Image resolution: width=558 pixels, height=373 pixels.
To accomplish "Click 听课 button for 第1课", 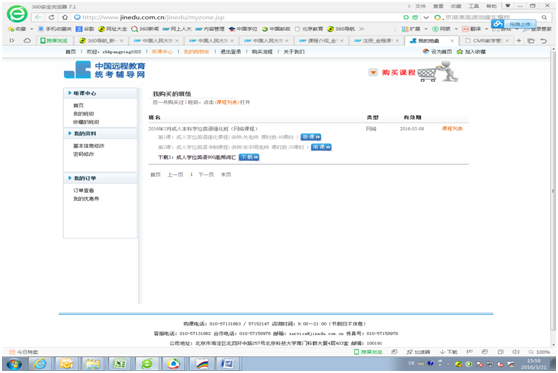I will coord(311,137).
